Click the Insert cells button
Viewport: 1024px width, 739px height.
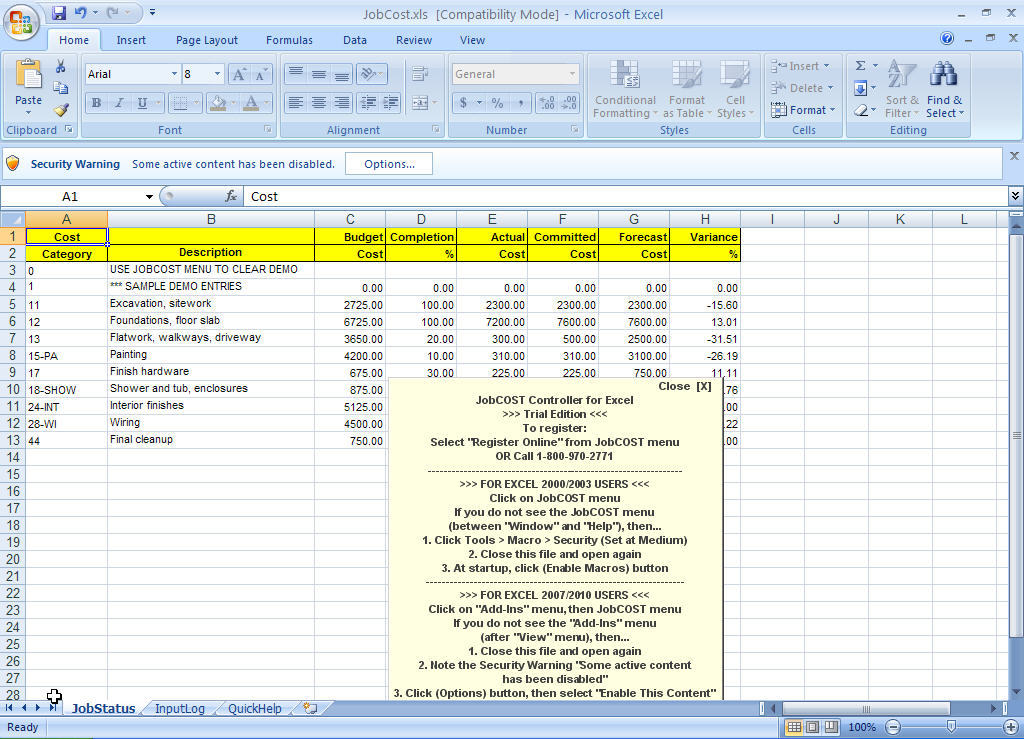pyautogui.click(x=800, y=66)
